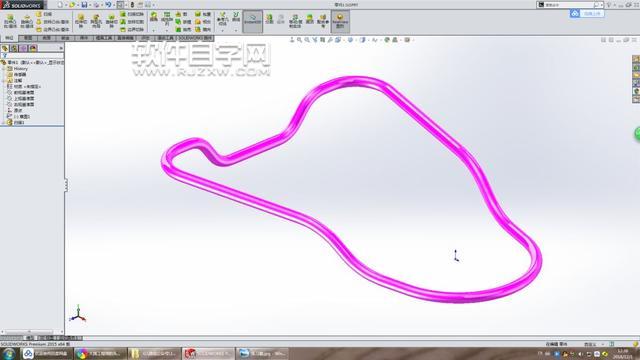Choose the Lofted Cut tool
Viewport: 640px width, 360px height.
(132, 22)
